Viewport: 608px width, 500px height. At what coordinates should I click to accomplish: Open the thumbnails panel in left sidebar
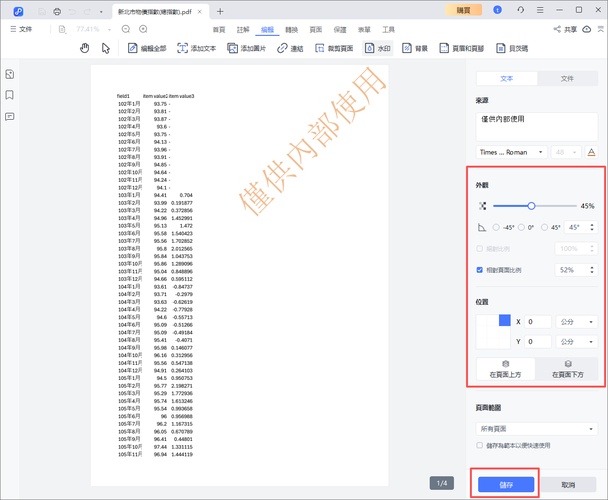pos(9,75)
